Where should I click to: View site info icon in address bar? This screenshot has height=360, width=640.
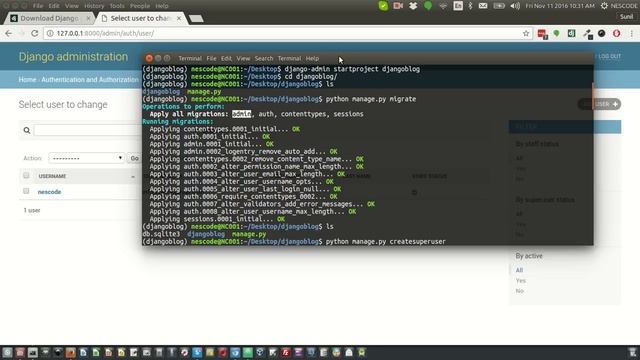point(50,33)
